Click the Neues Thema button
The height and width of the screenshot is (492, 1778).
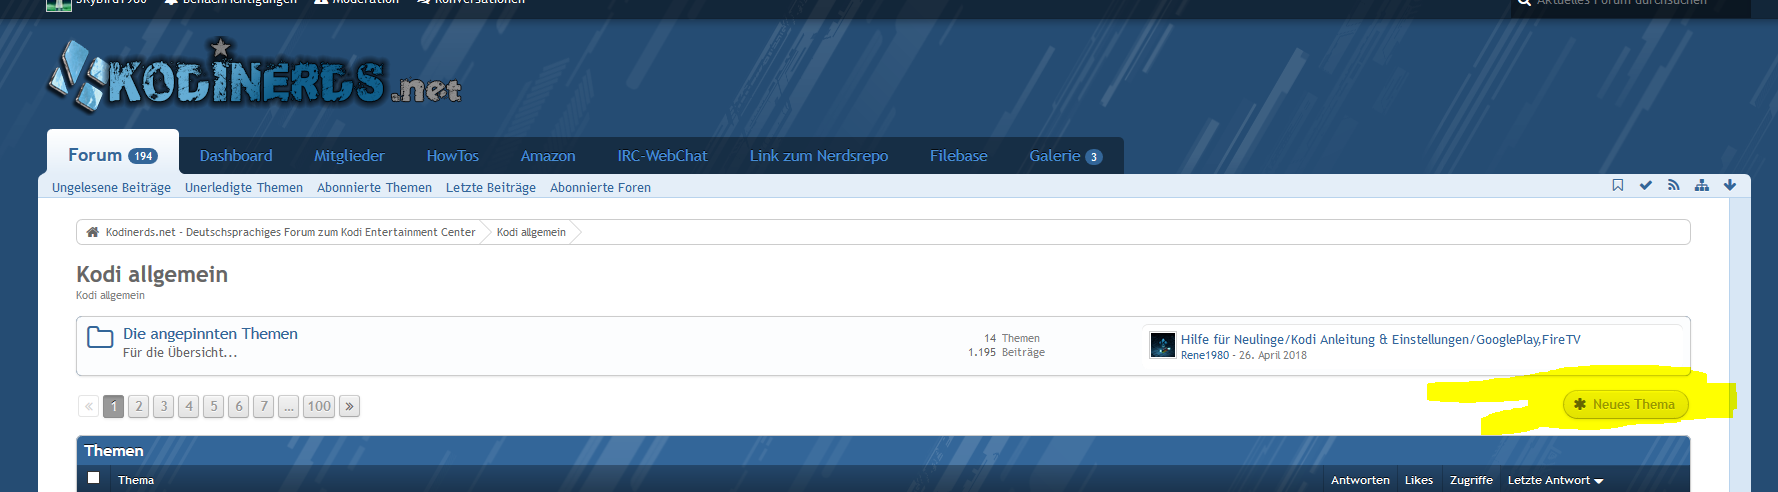click(1625, 404)
